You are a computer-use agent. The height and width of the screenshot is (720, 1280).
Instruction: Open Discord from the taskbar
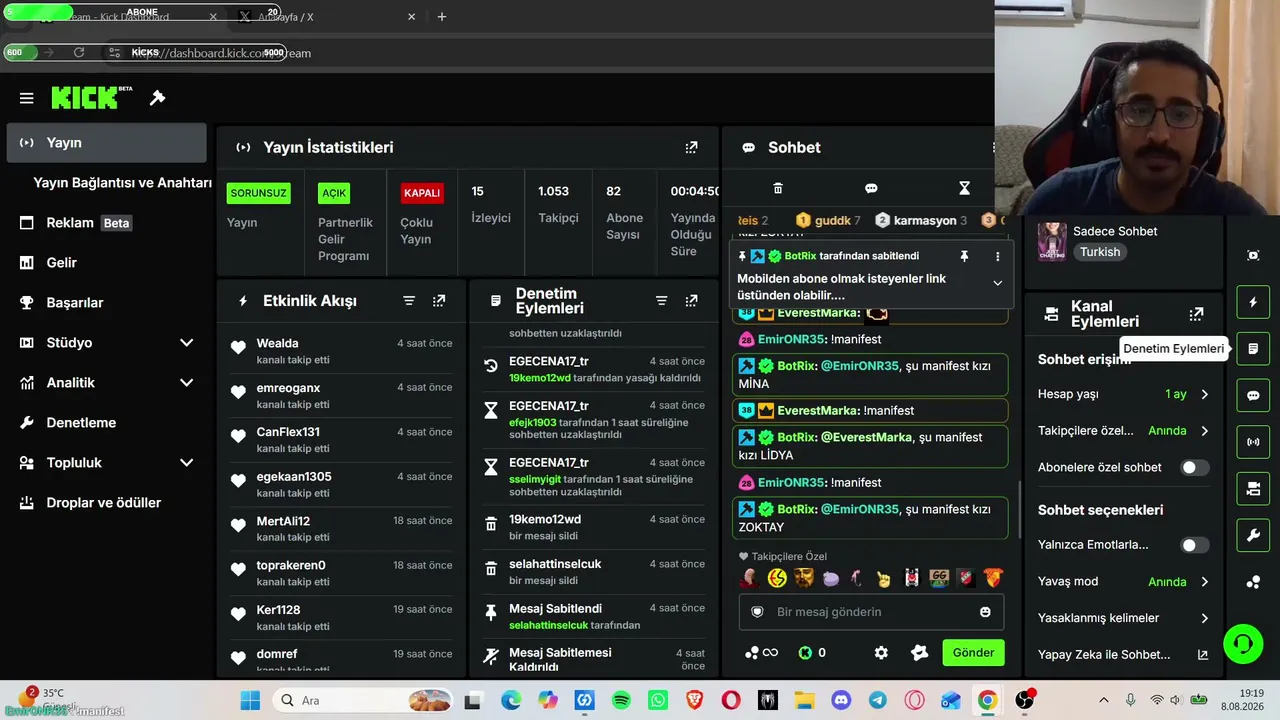pyautogui.click(x=841, y=701)
